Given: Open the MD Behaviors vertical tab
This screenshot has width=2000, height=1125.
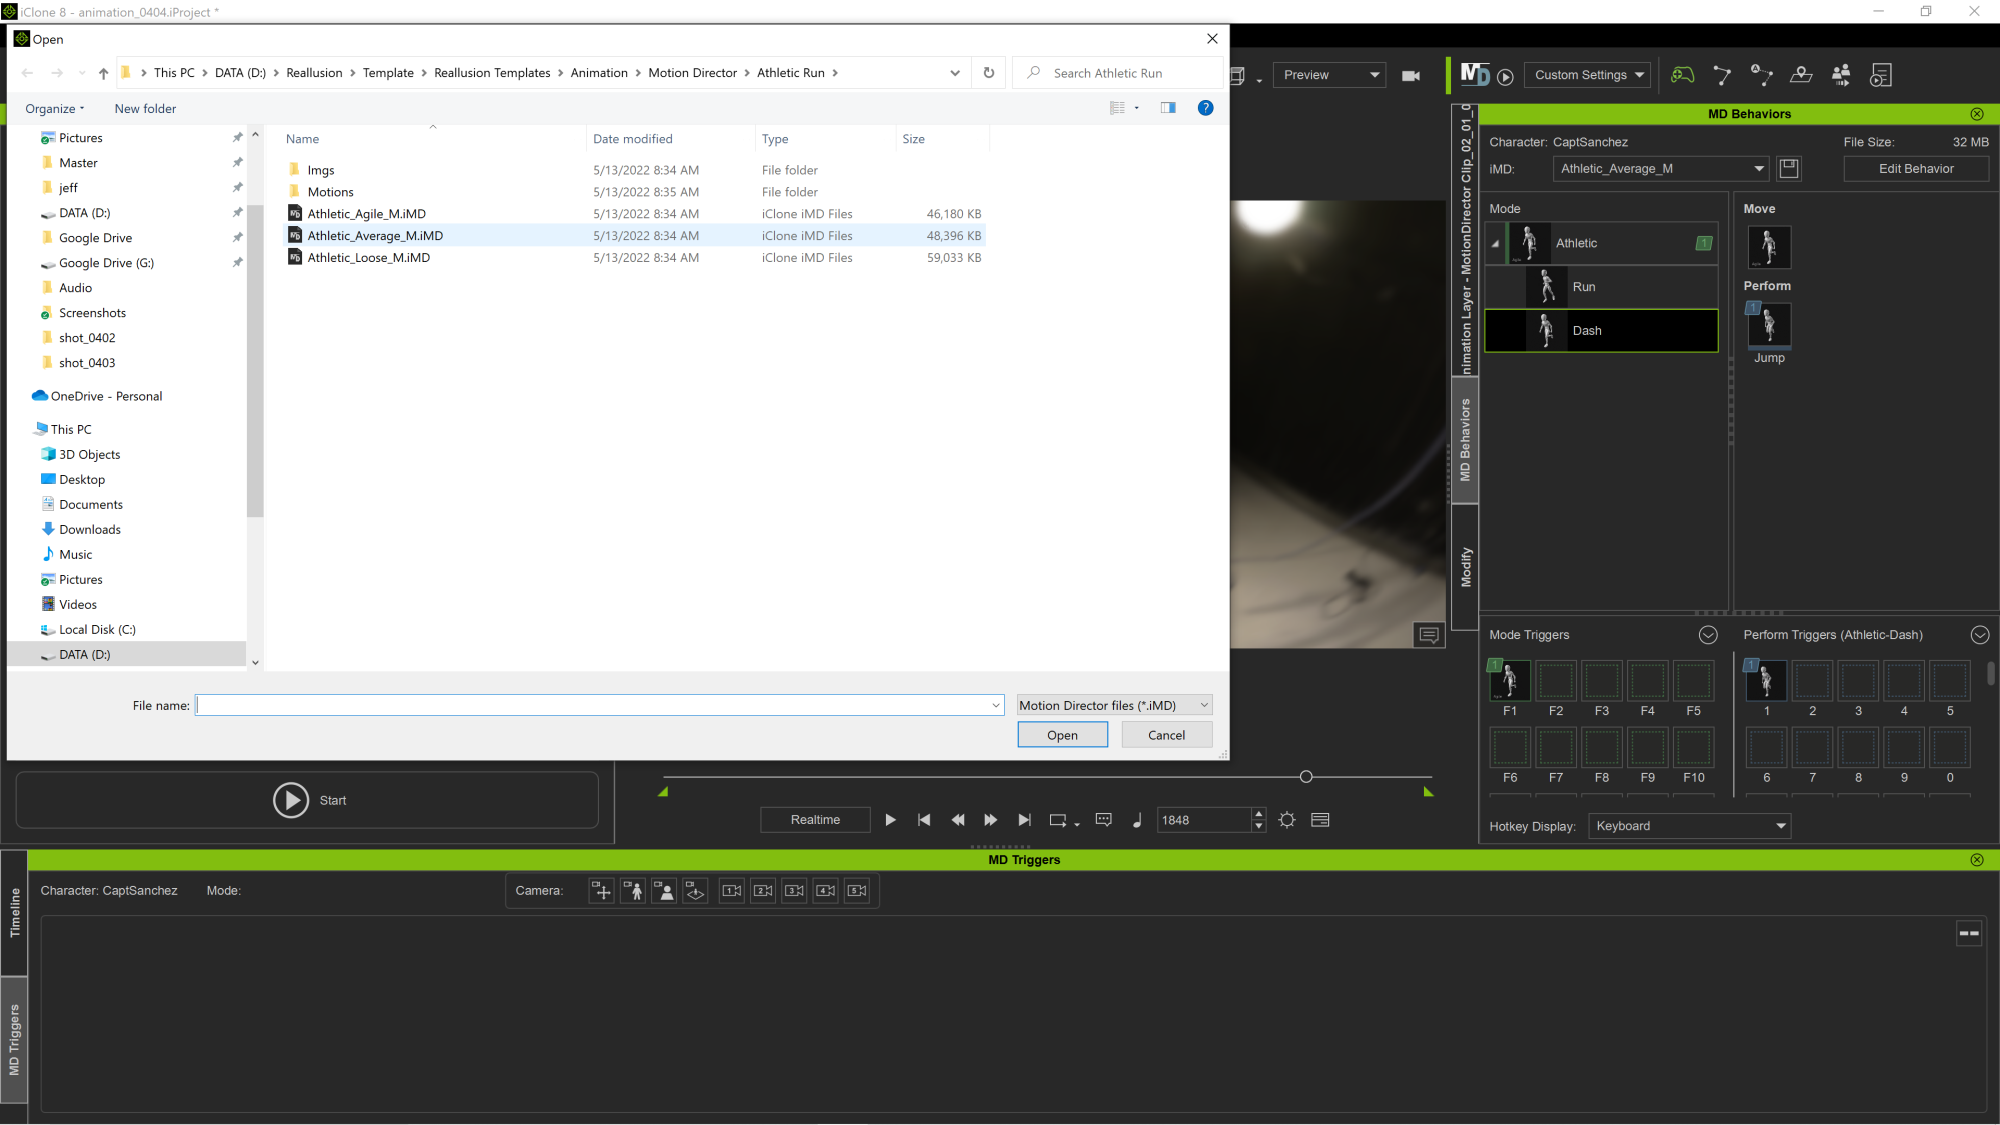Looking at the screenshot, I should click(1465, 440).
